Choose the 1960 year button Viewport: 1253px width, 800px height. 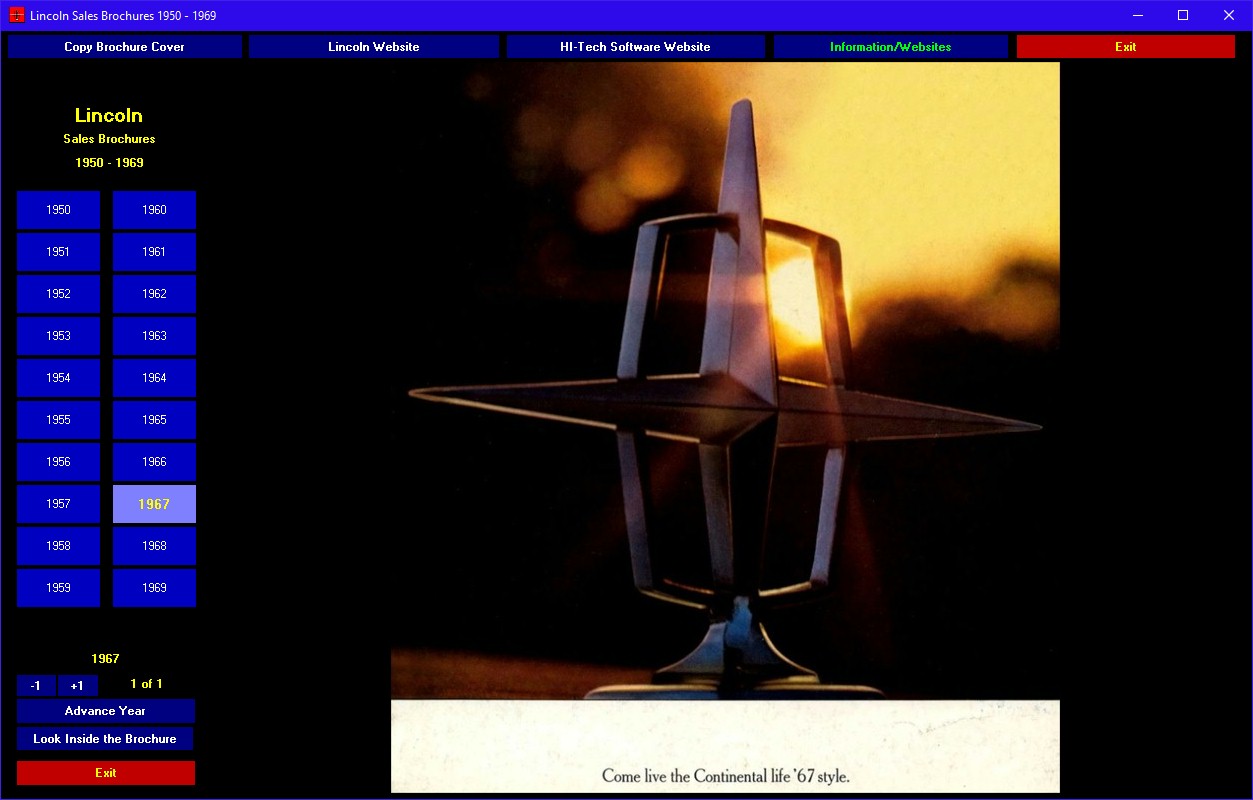click(154, 210)
